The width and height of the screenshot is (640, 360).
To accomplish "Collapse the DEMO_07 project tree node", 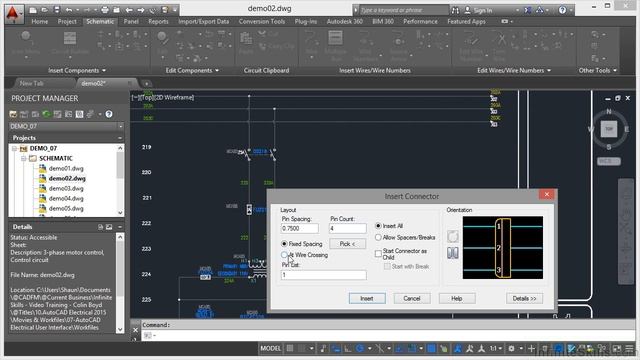I will pos(15,148).
